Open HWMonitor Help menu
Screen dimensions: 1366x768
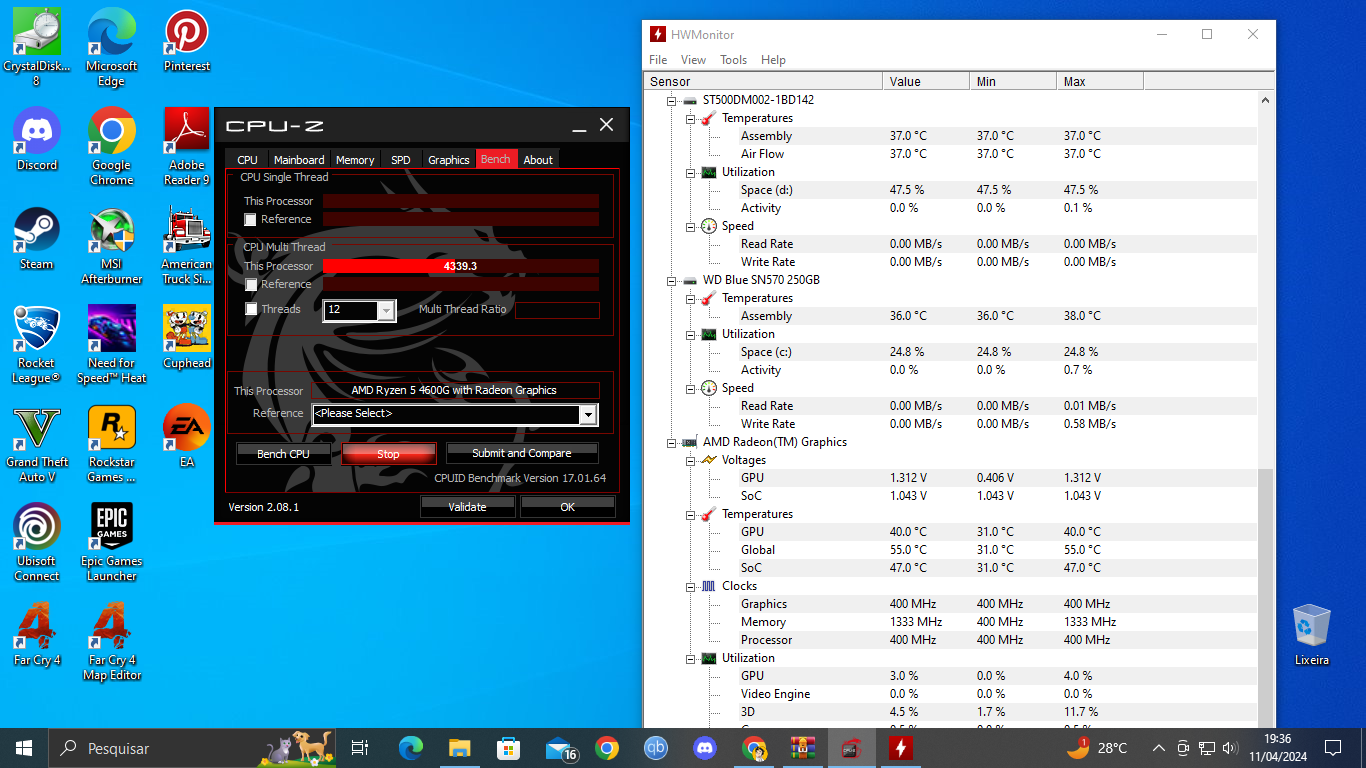(773, 60)
